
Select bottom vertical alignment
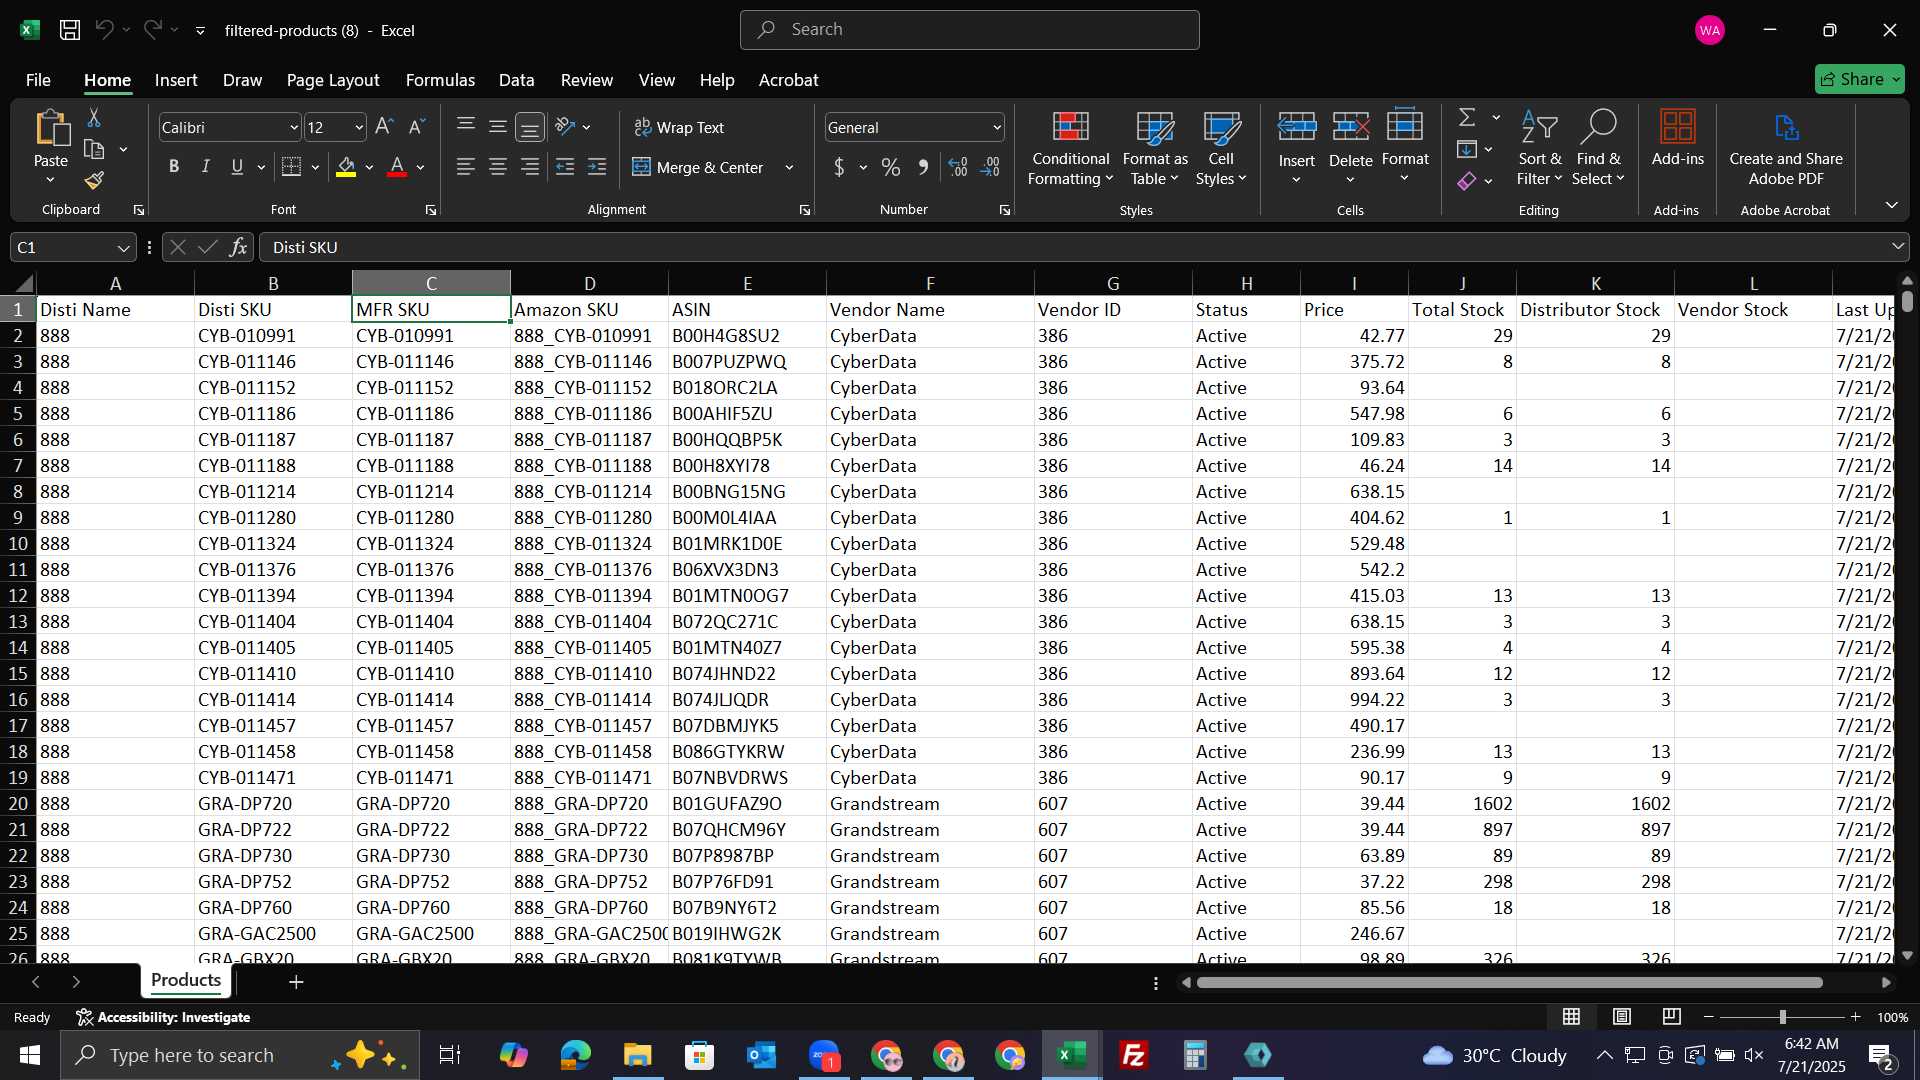[530, 127]
